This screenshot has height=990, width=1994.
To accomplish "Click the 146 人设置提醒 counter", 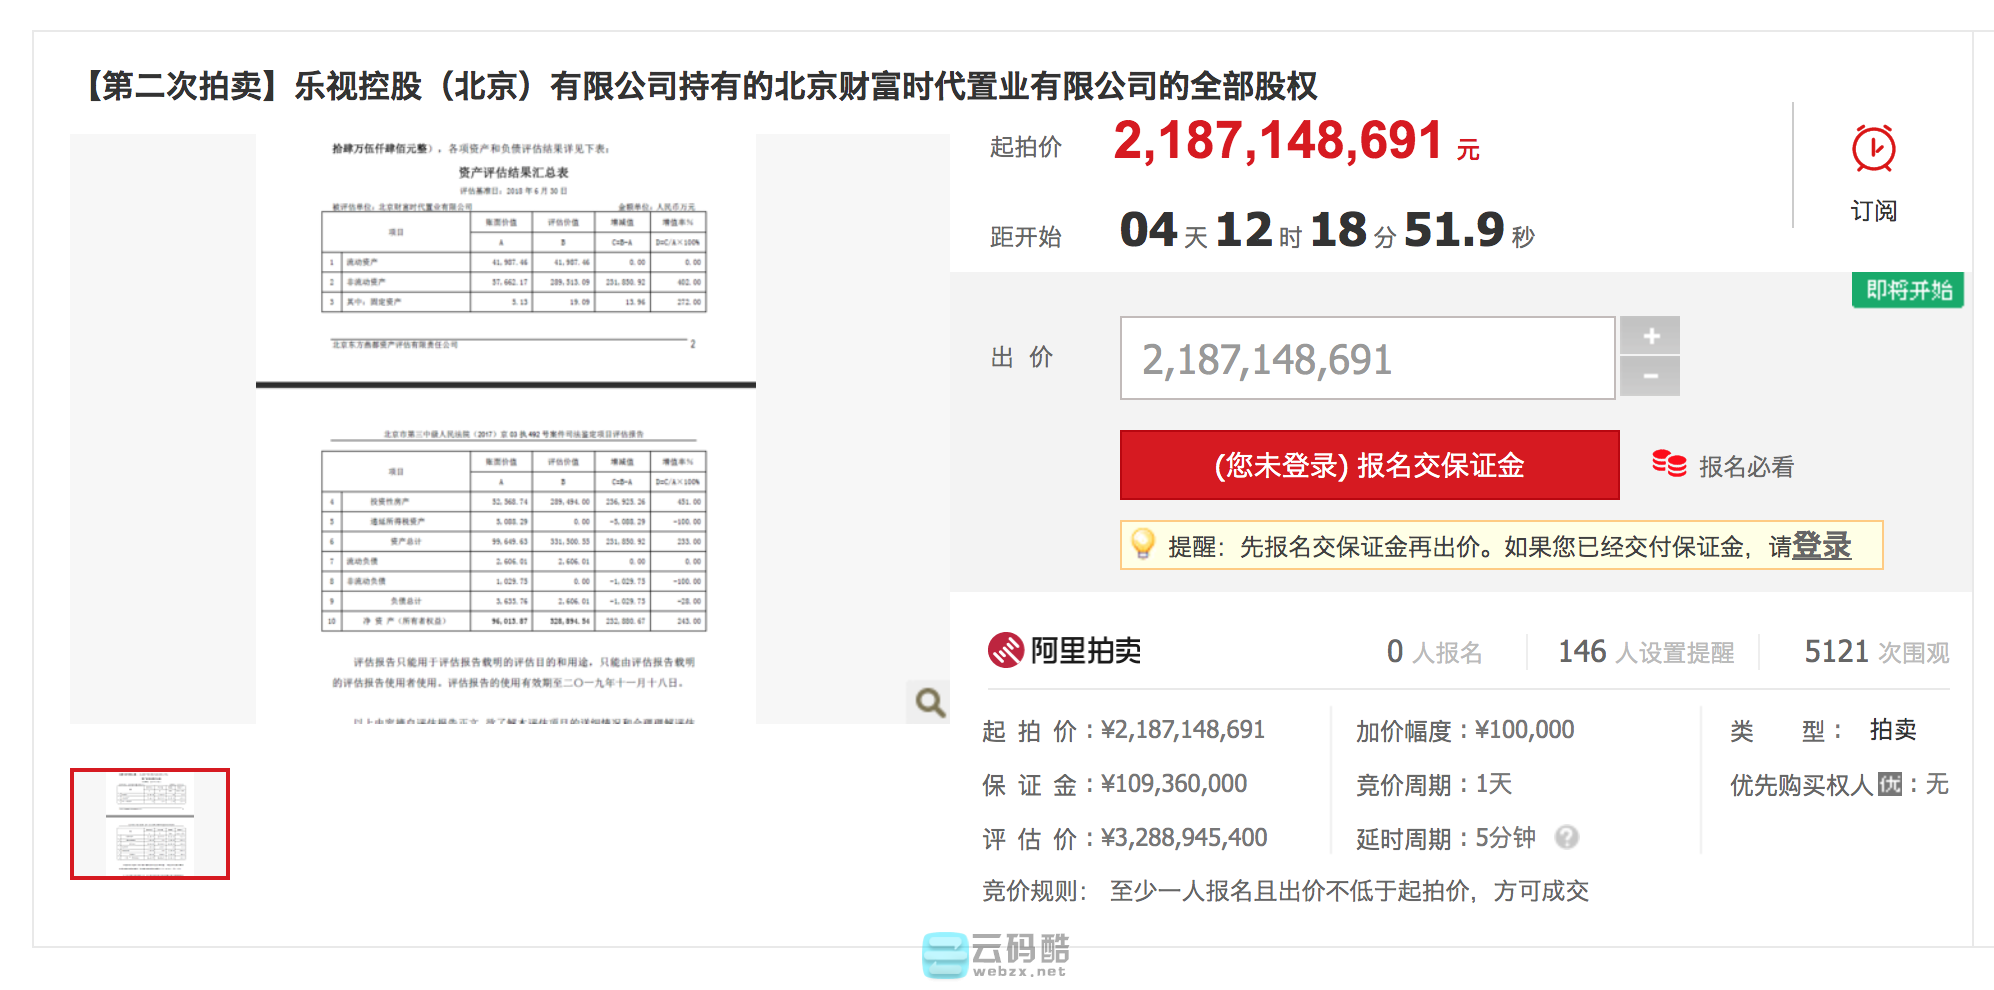I will [1645, 652].
